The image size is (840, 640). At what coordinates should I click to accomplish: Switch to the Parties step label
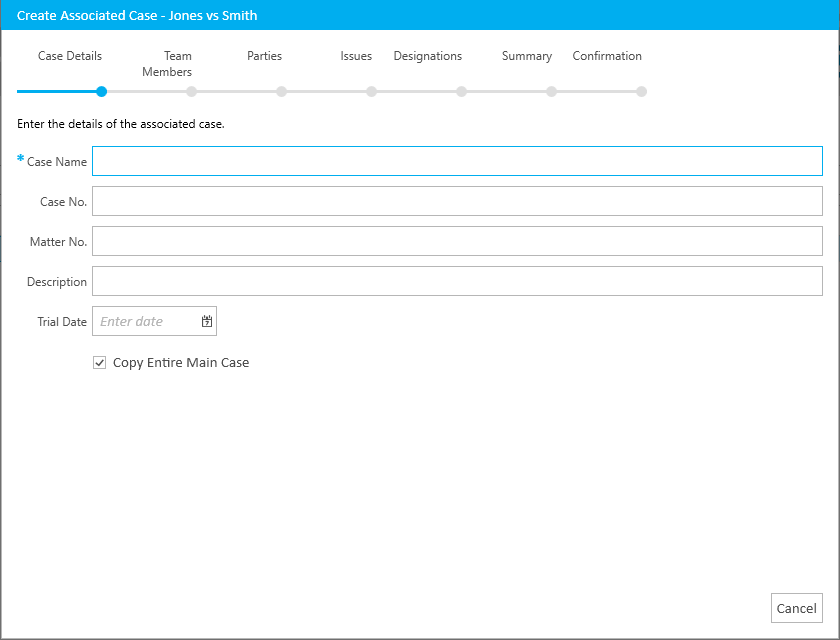265,56
